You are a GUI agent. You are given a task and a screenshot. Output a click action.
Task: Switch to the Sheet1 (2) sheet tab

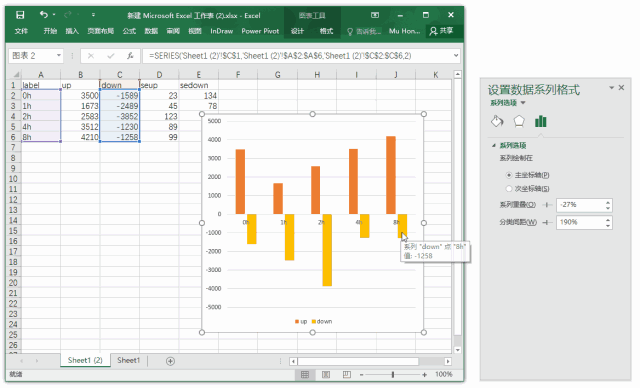(85, 360)
